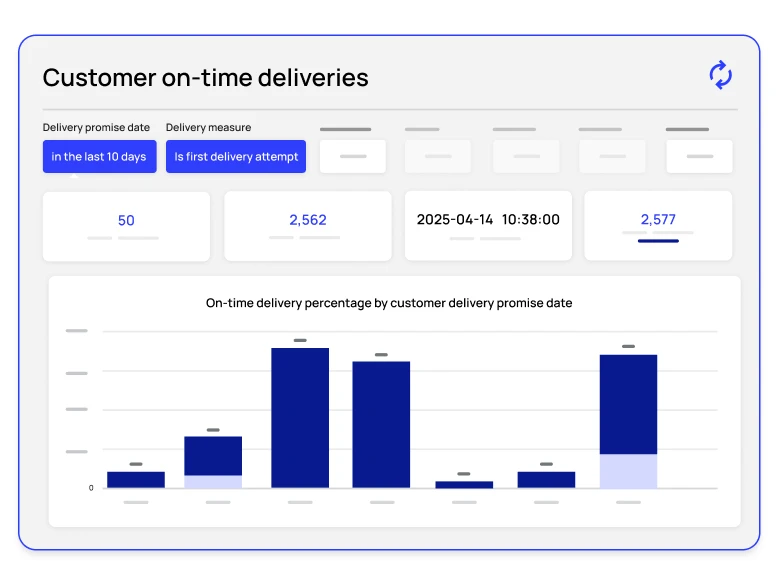The height and width of the screenshot is (585, 779).
Task: Click the refresh icon in the header
Action: (x=720, y=75)
